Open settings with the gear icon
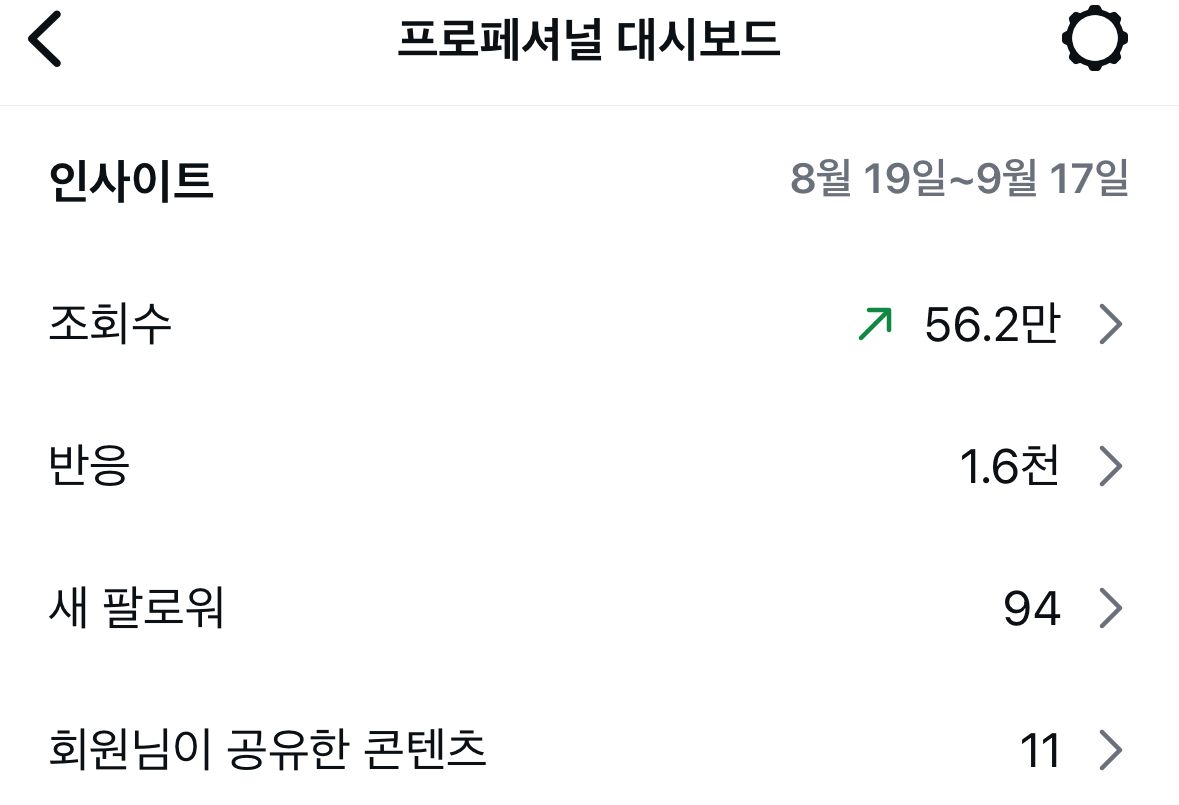Viewport: 1179px width, 805px height. (1094, 41)
